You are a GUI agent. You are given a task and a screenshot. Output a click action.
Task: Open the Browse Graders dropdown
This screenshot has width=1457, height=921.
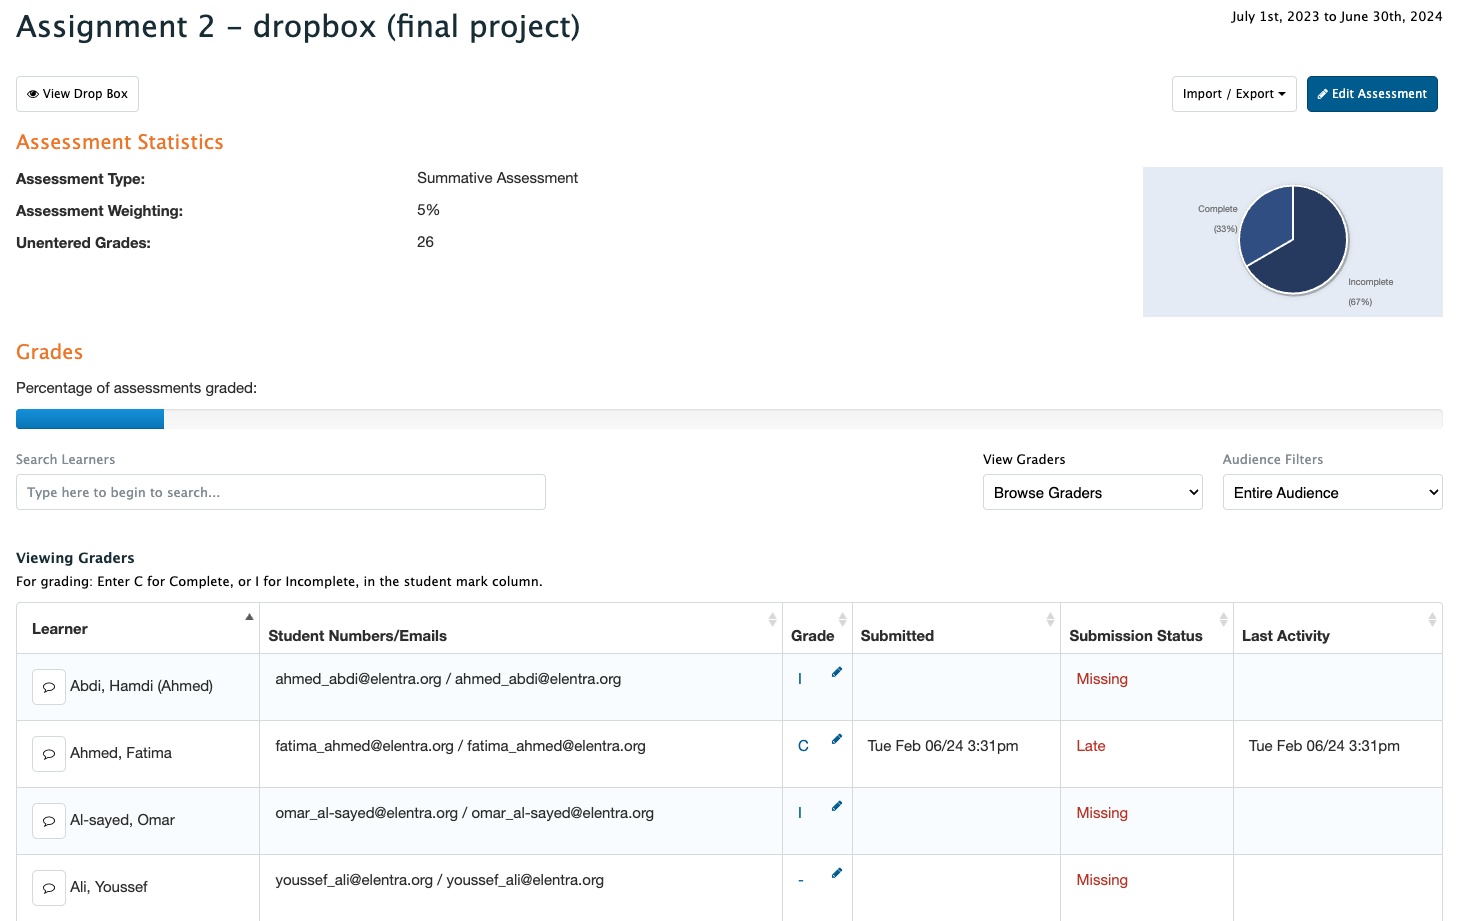click(x=1092, y=493)
